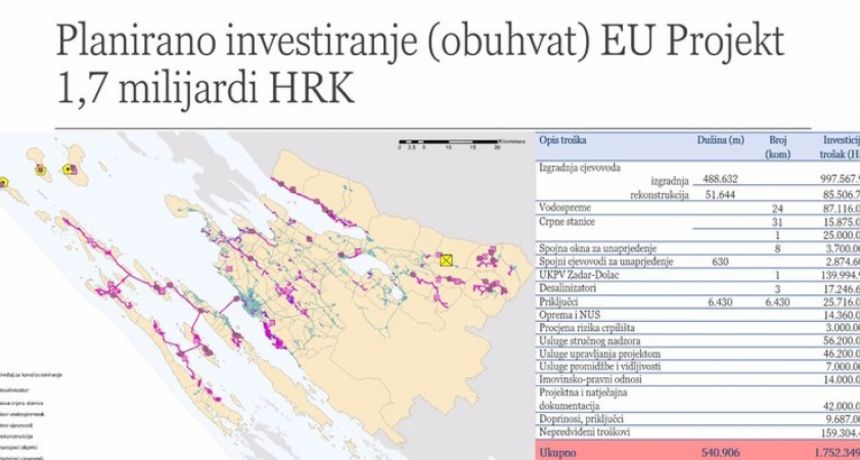860x460 pixels.
Task: Select 'Projektna i natječajna dokumentacija' row label
Action: tap(583, 400)
